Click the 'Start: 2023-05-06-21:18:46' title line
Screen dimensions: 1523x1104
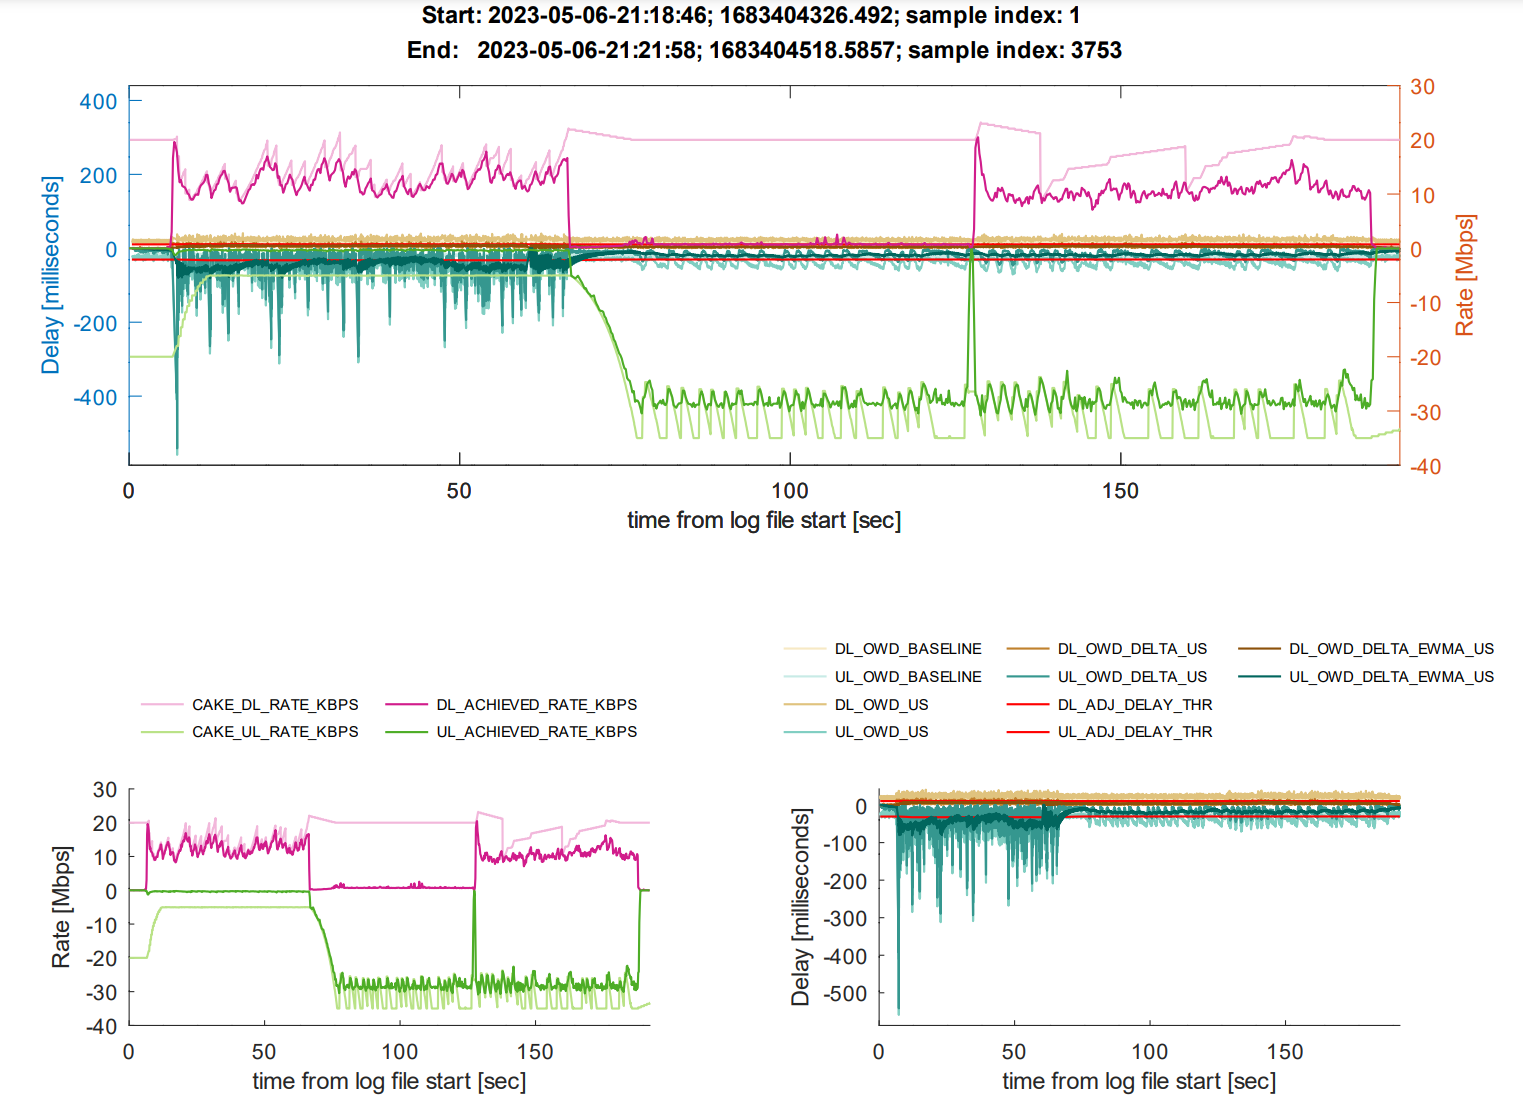click(751, 16)
